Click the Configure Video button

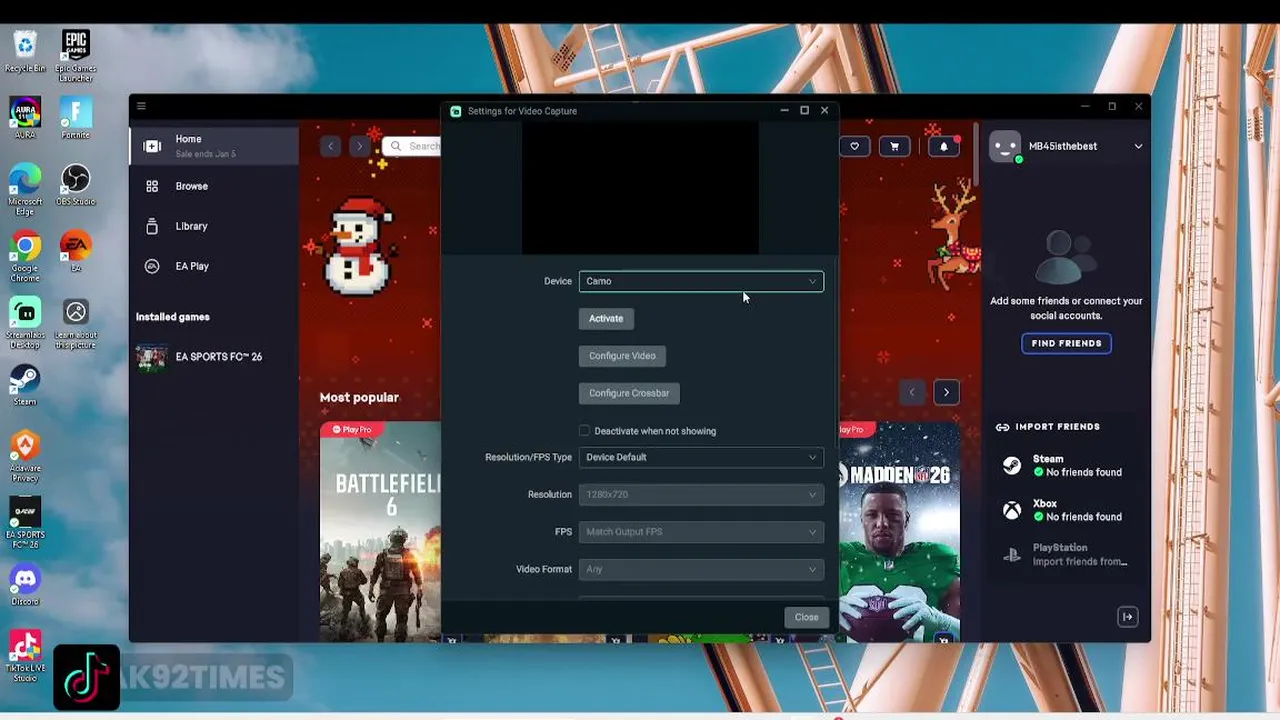tap(622, 356)
